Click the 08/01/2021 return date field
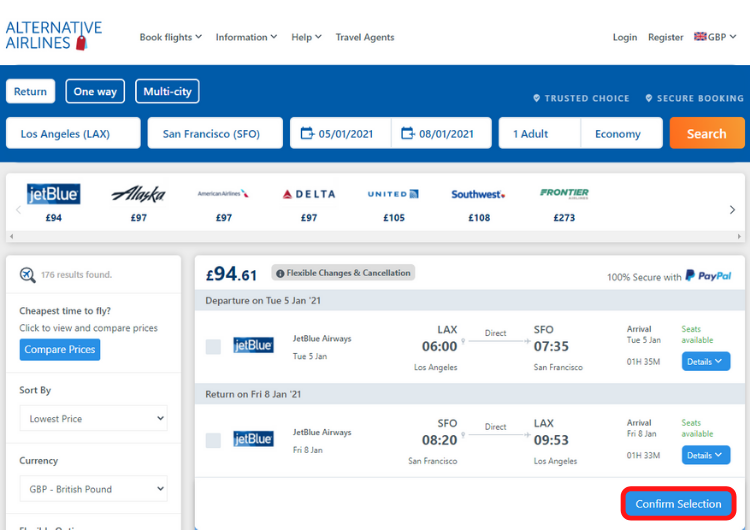750x530 pixels. 441,133
